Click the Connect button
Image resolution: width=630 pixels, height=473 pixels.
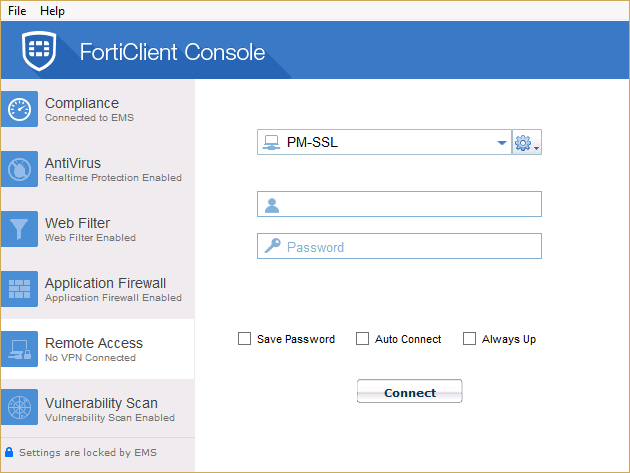[409, 391]
